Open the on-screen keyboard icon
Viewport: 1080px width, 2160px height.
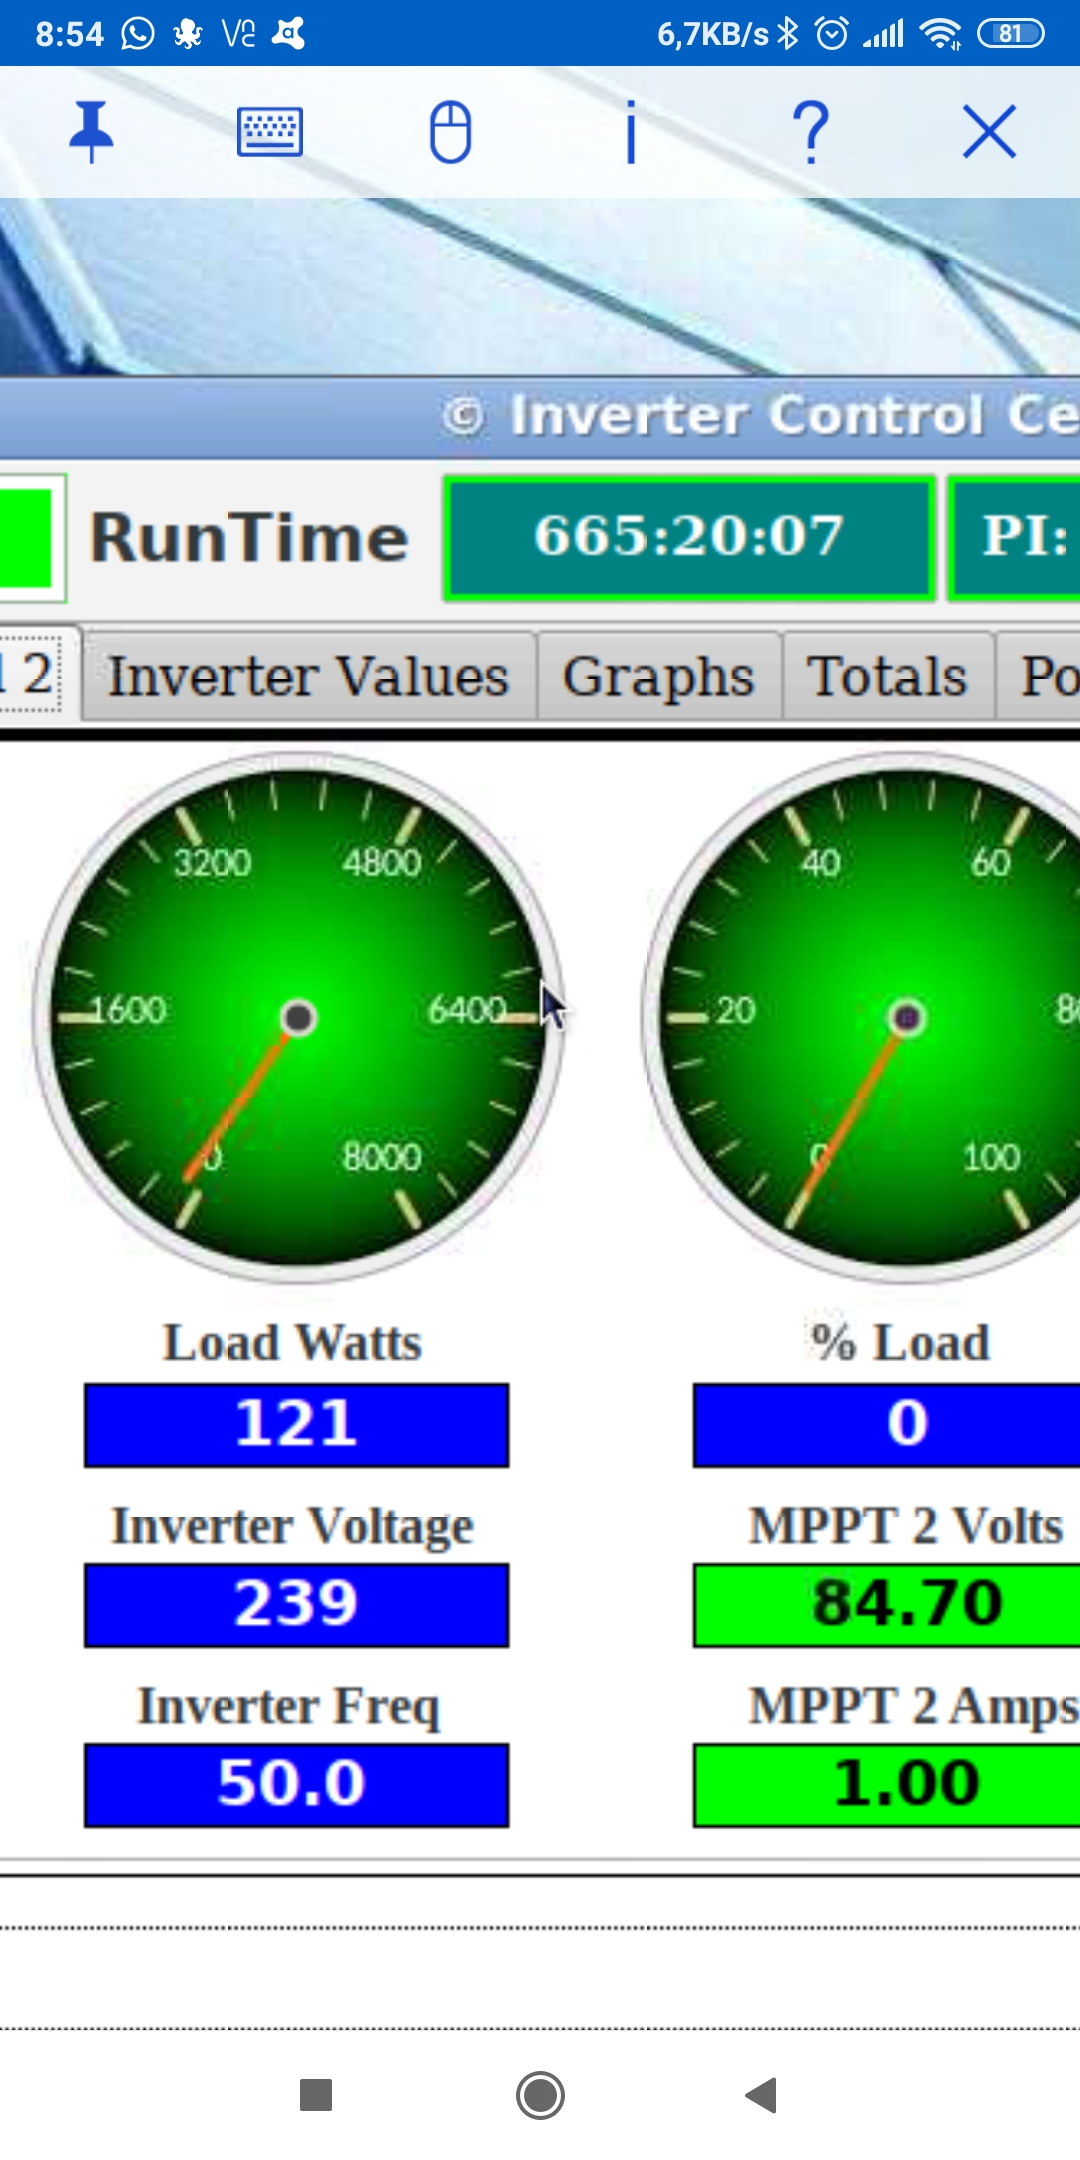[270, 132]
